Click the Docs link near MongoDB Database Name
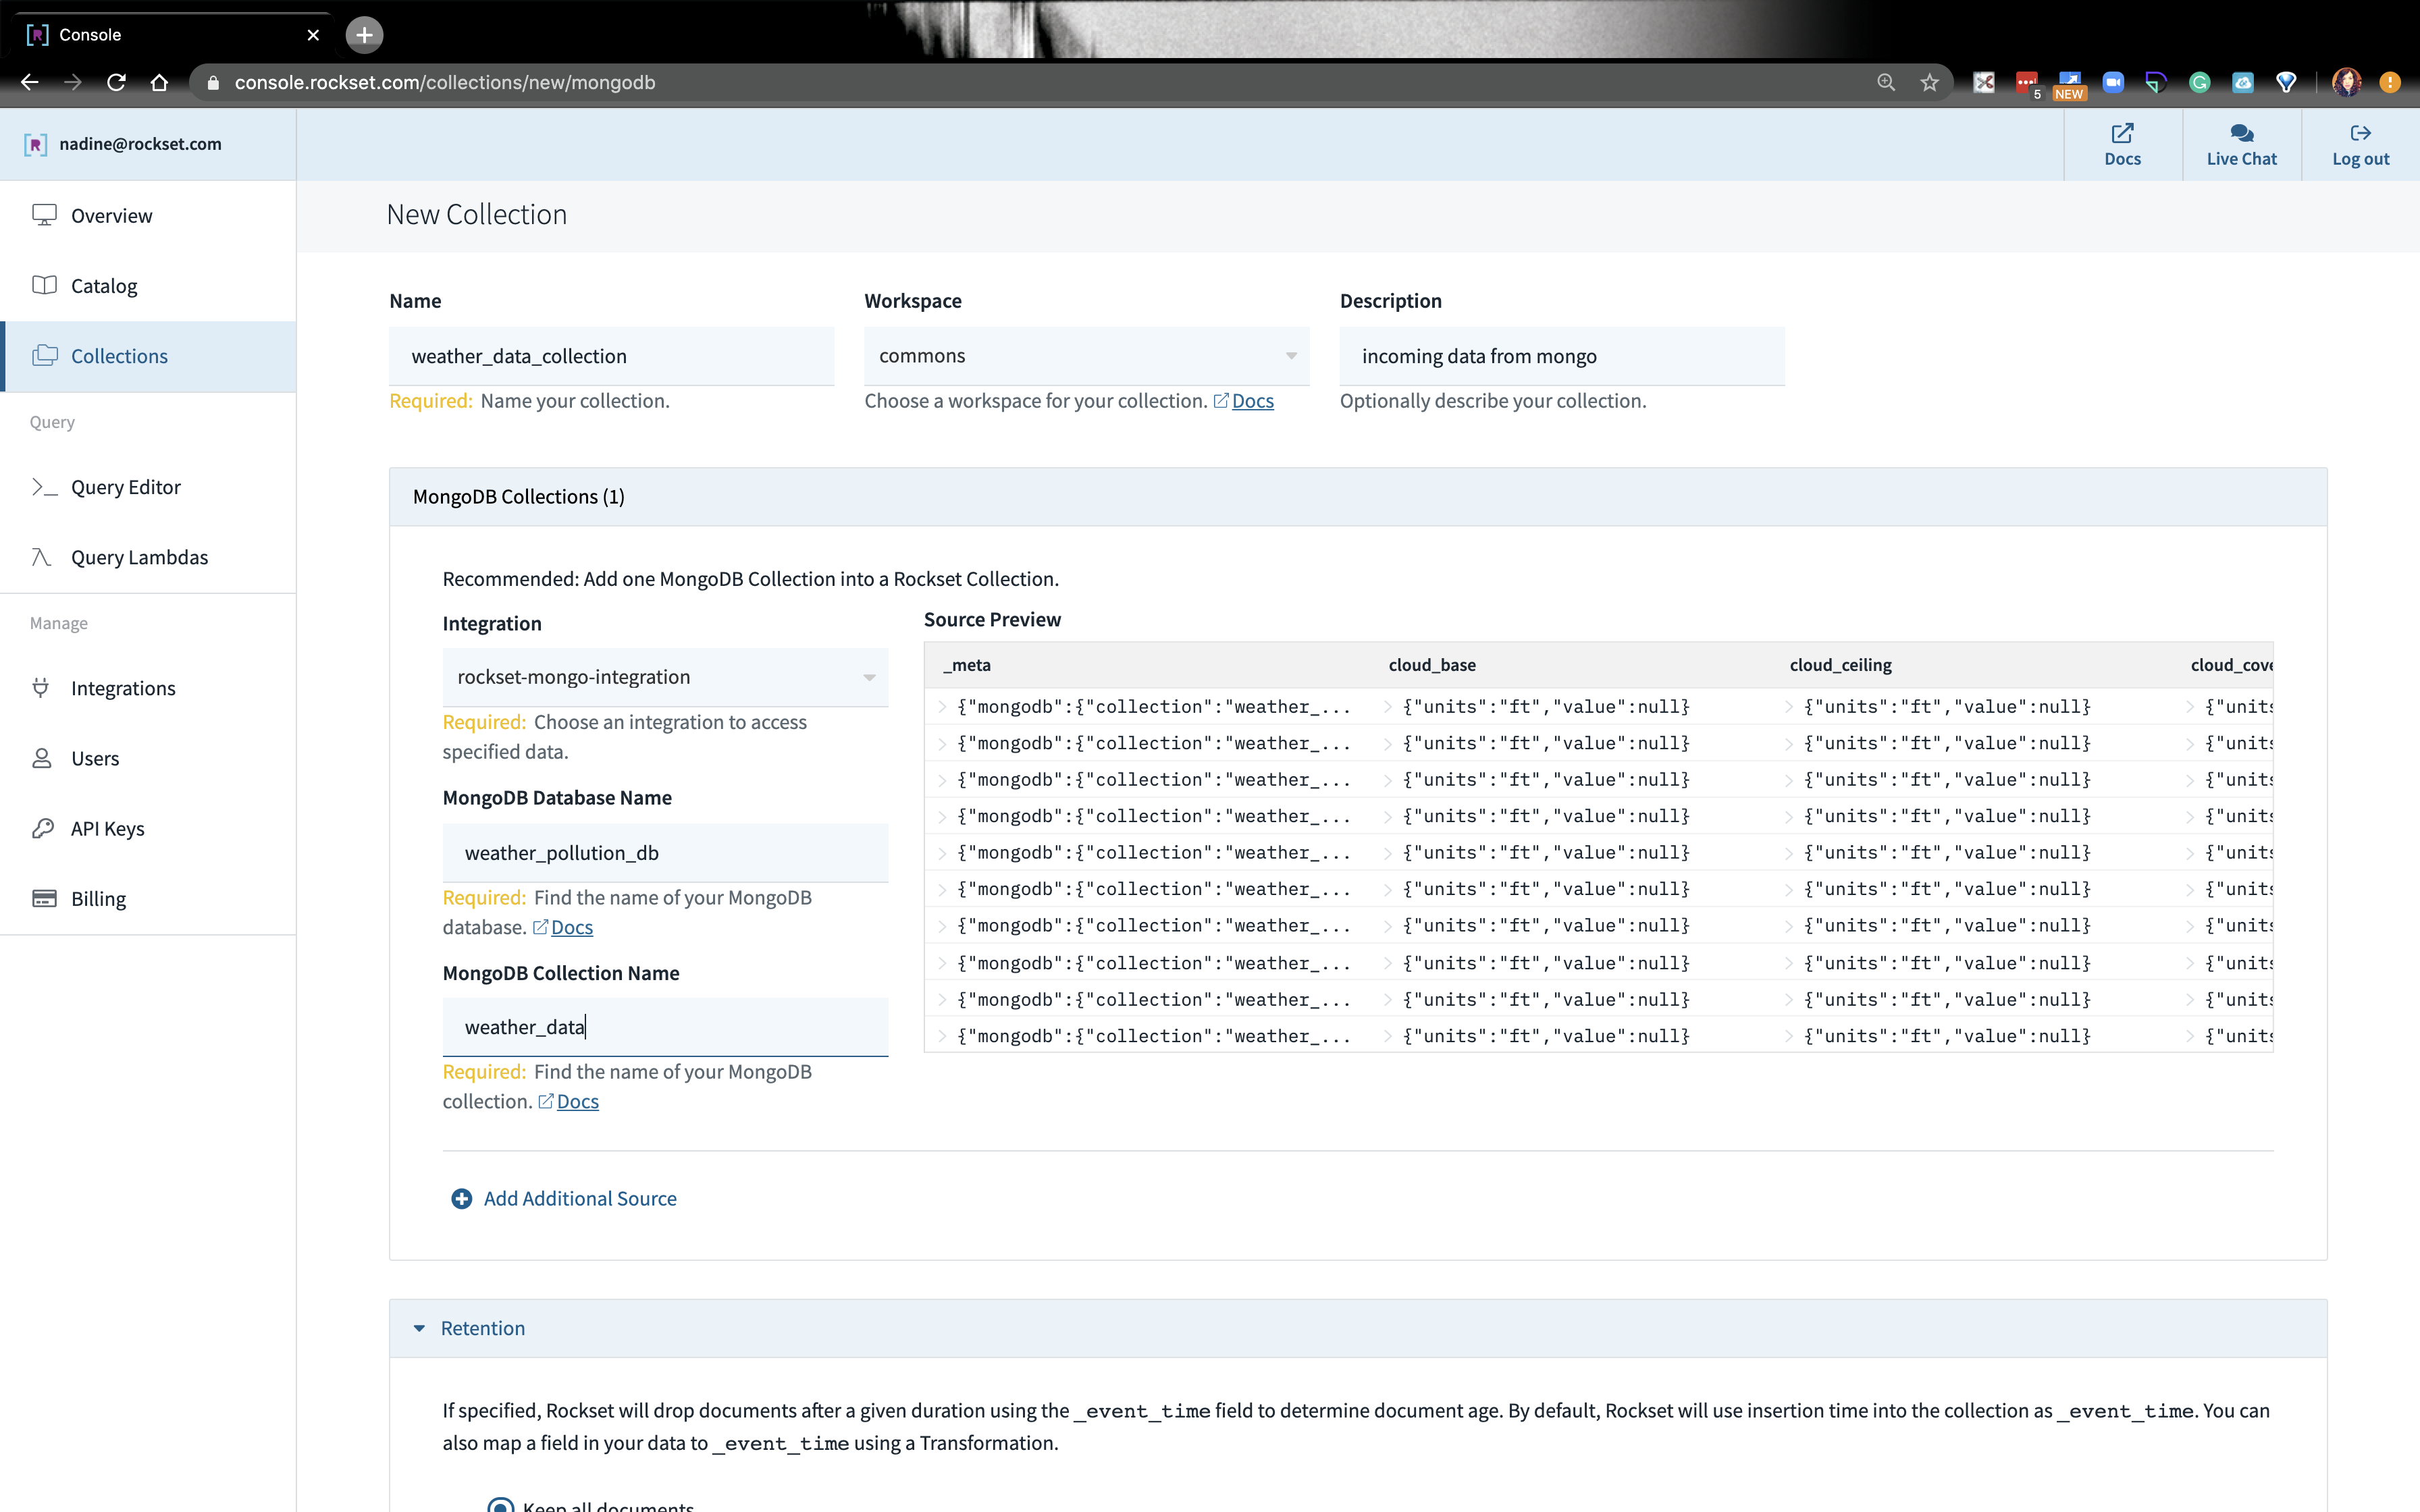 [x=571, y=925]
